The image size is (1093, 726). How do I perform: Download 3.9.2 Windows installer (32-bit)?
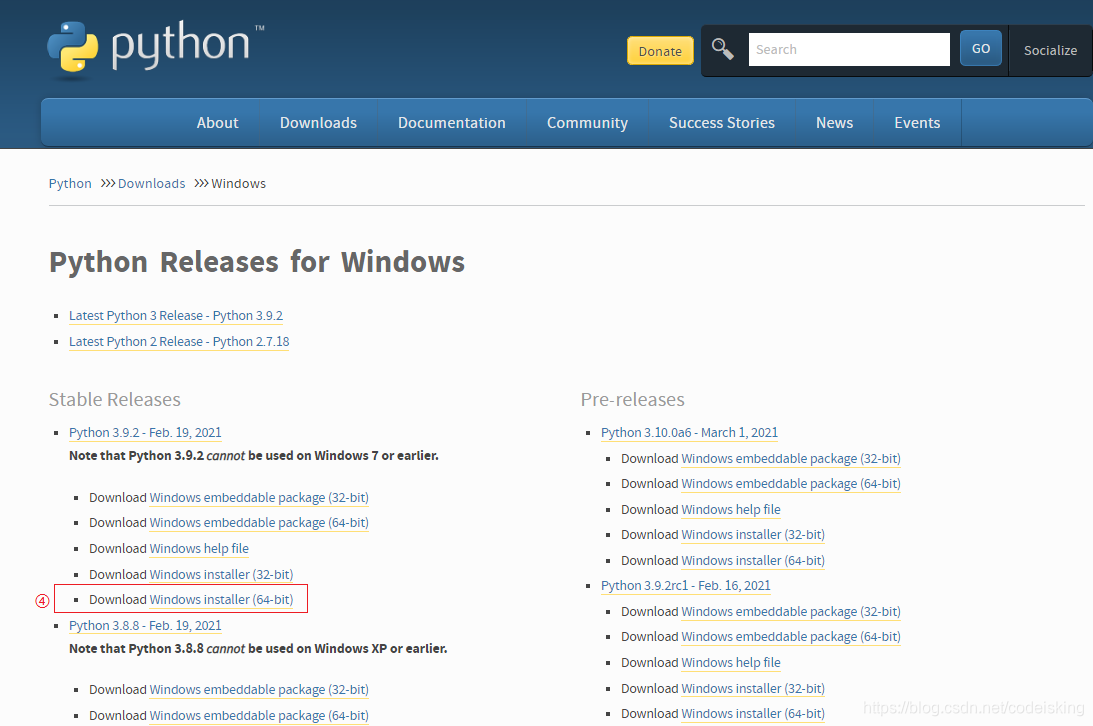click(x=221, y=574)
